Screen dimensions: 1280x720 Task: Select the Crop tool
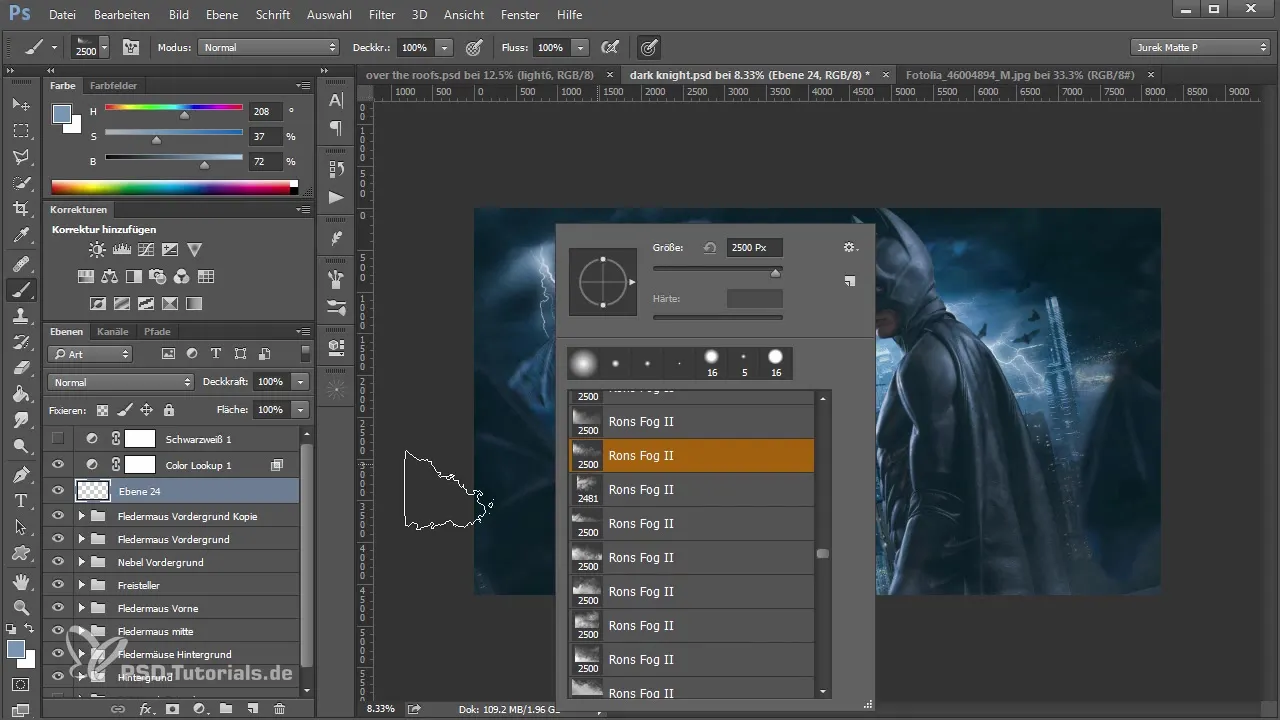(21, 209)
